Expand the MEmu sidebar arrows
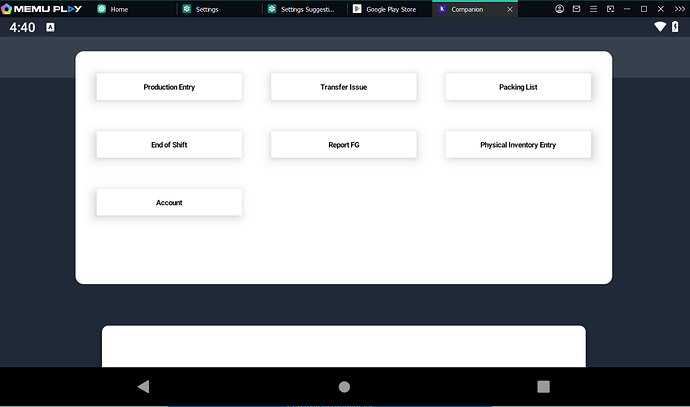The image size is (690, 407). [x=679, y=9]
